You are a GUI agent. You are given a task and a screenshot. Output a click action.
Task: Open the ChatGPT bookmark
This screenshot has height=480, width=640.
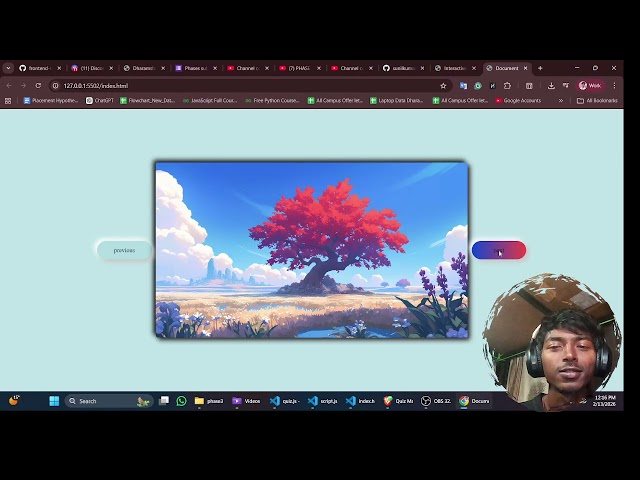tap(100, 100)
